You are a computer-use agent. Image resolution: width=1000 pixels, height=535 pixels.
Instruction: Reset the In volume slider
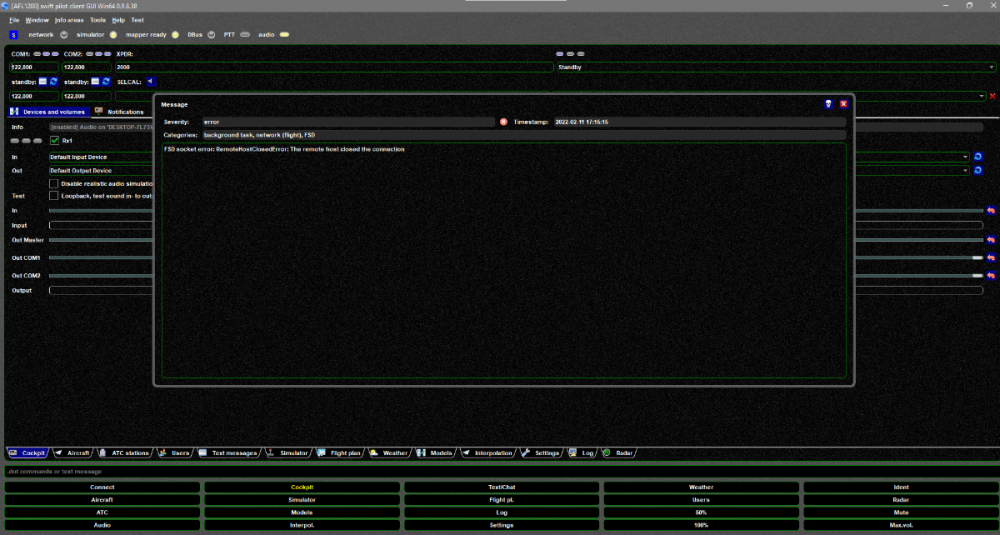pyautogui.click(x=991, y=211)
